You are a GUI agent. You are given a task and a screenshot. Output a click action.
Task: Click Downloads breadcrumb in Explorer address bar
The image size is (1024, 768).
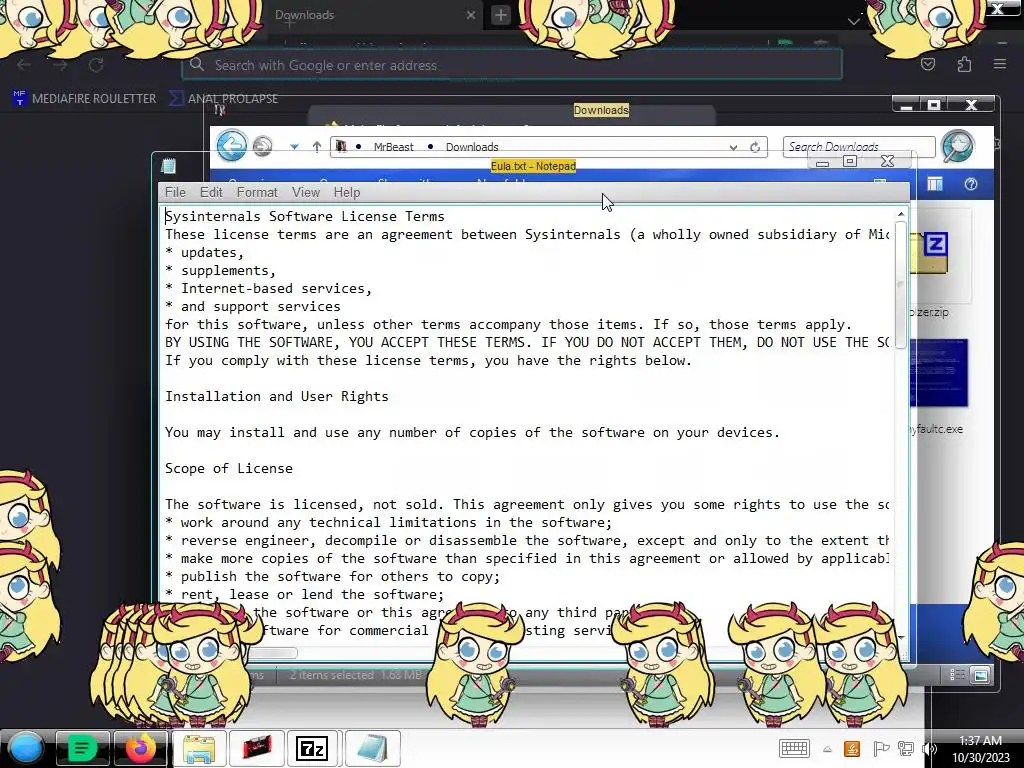(472, 147)
